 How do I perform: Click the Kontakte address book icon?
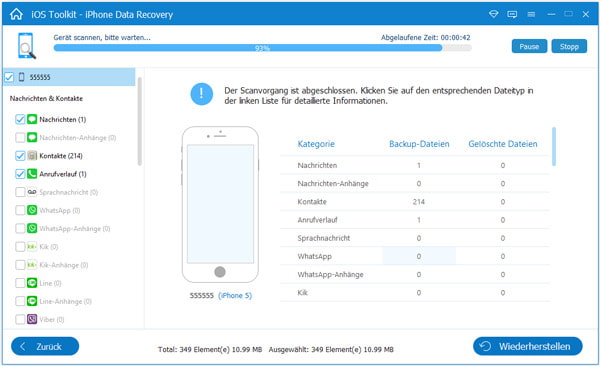pyautogui.click(x=32, y=155)
